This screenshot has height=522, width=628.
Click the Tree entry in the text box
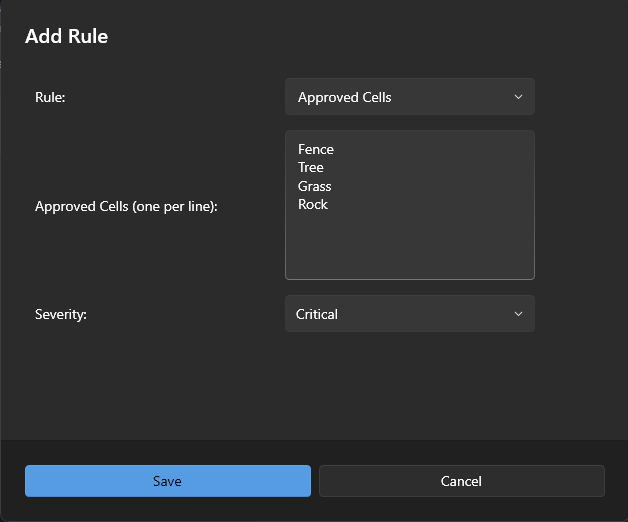point(311,167)
